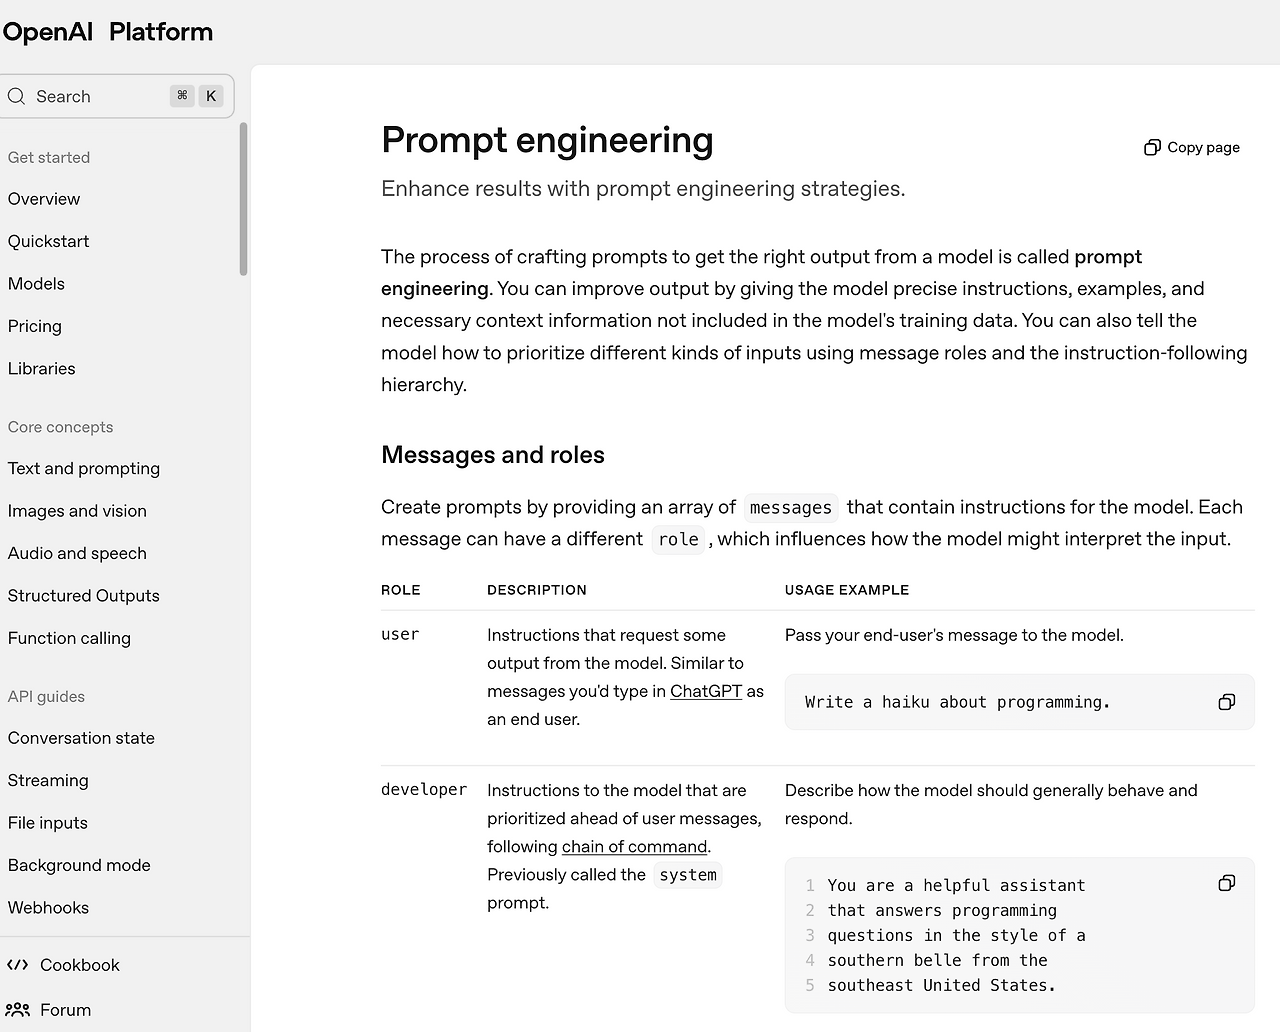Go to Structured Outputs in sidebar

(x=84, y=595)
